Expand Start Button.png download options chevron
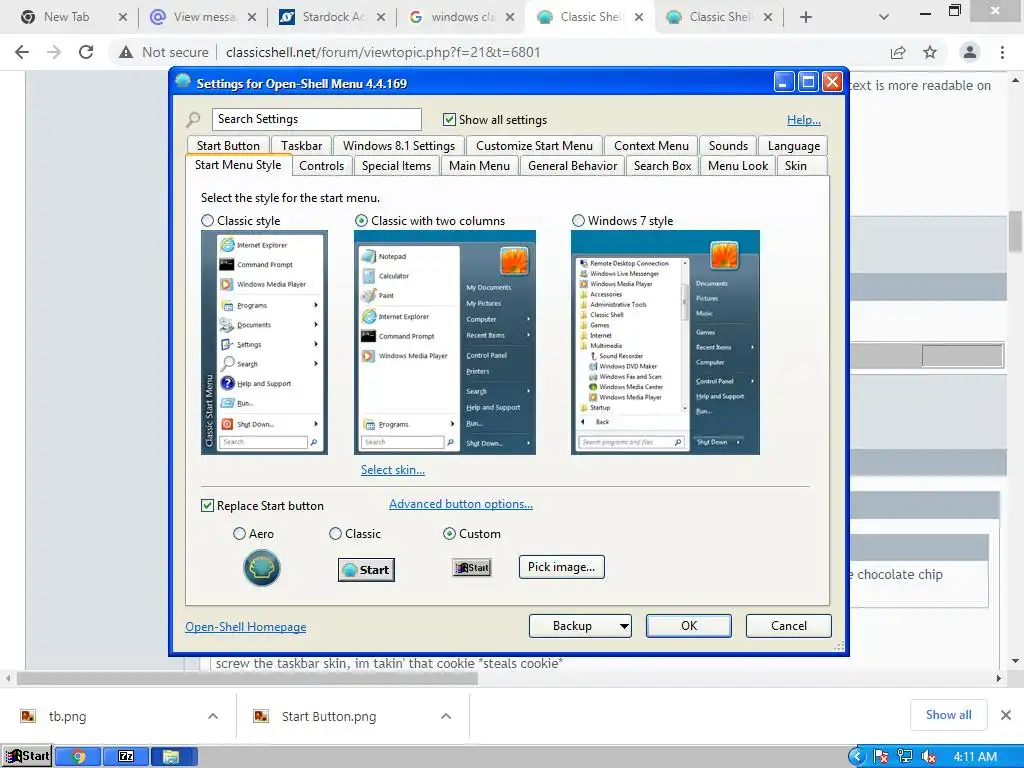The height and width of the screenshot is (768, 1024). [x=446, y=716]
